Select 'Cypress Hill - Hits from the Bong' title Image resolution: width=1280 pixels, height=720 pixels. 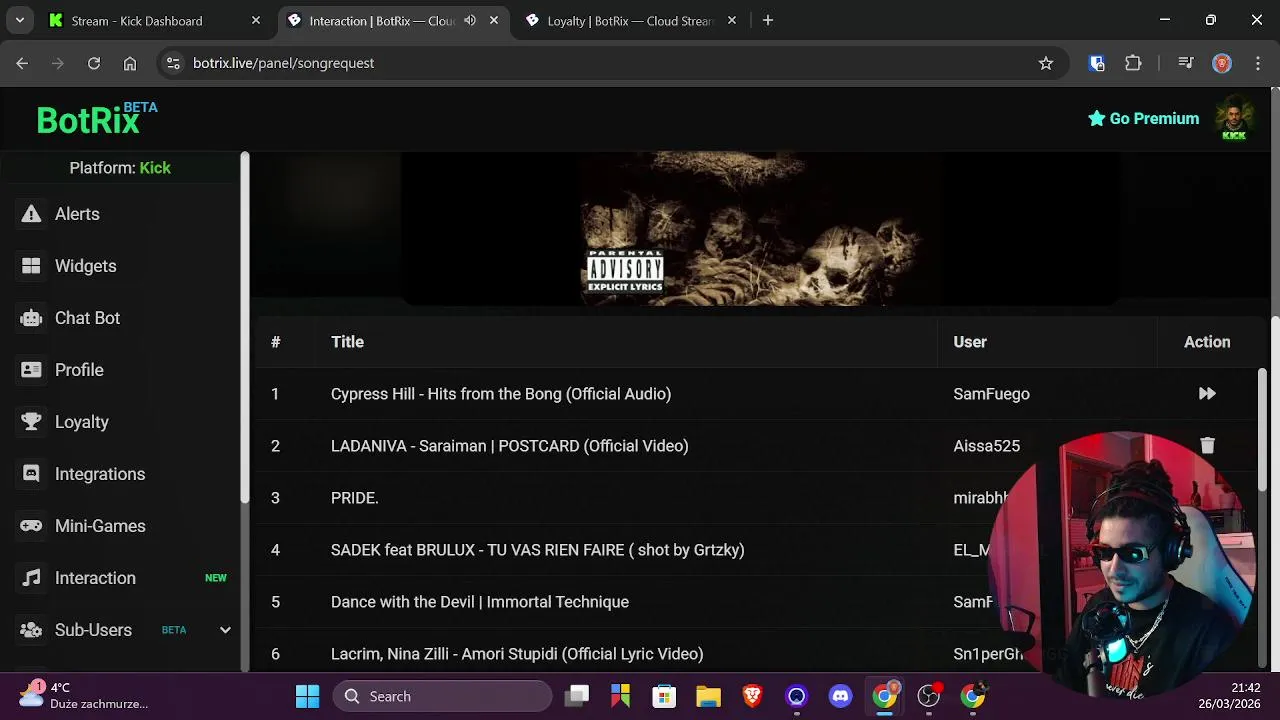click(501, 394)
